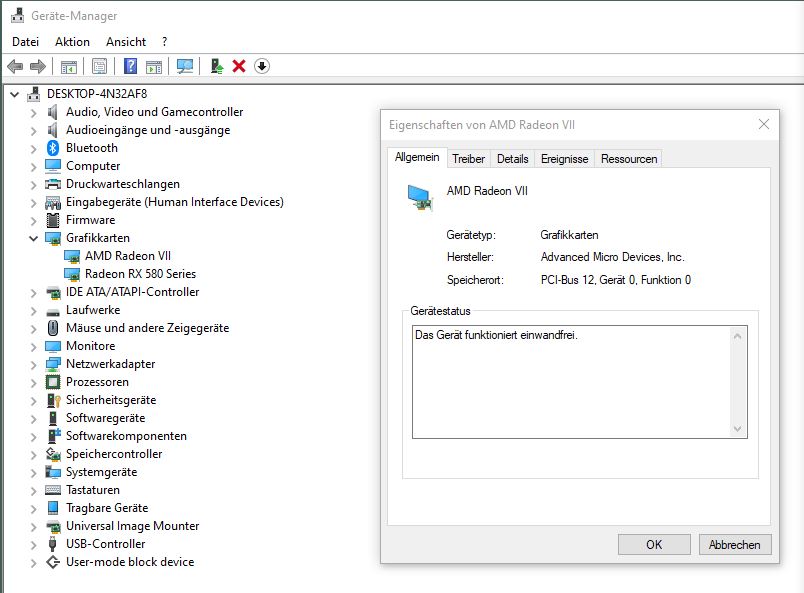The image size is (804, 593).
Task: Click the Speichercontroller icon
Action: tap(53, 454)
